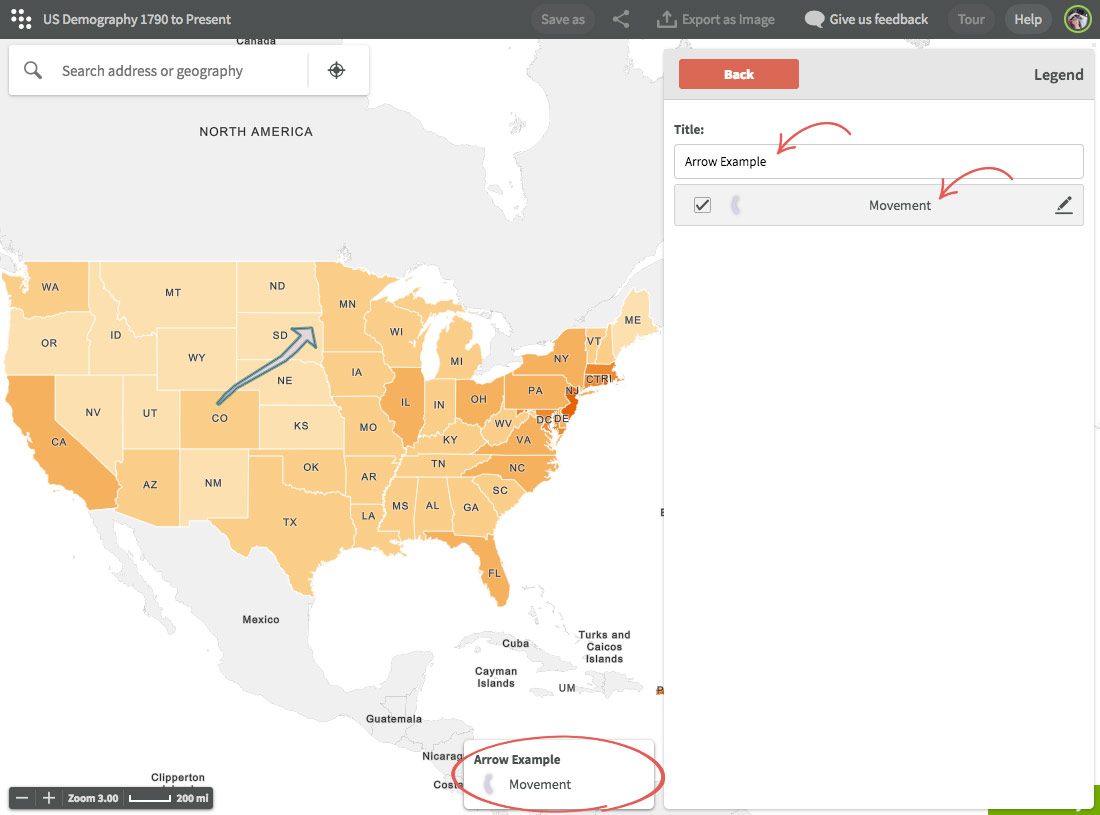Click the Zoom 3.00 indicator

pyautogui.click(x=93, y=798)
